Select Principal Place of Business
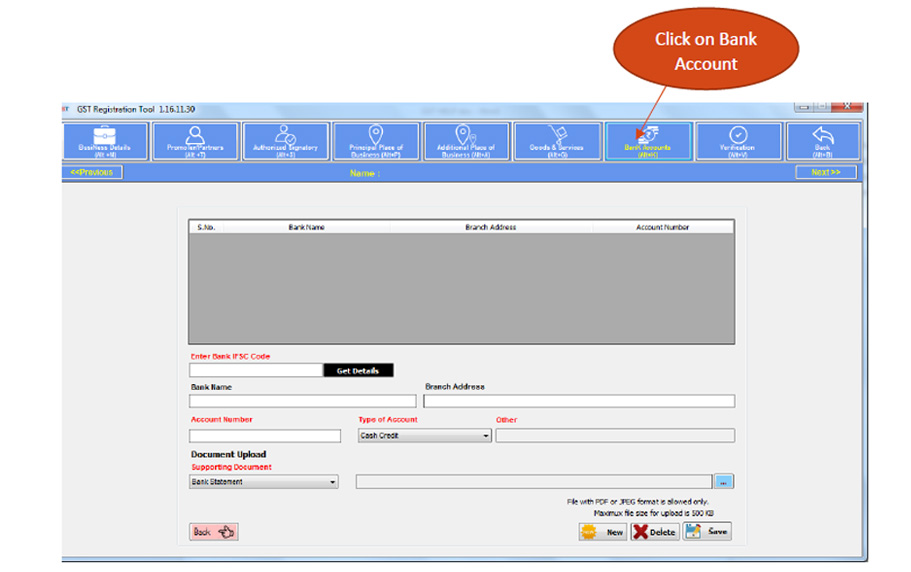Image resolution: width=911 pixels, height=572 pixels. (375, 141)
